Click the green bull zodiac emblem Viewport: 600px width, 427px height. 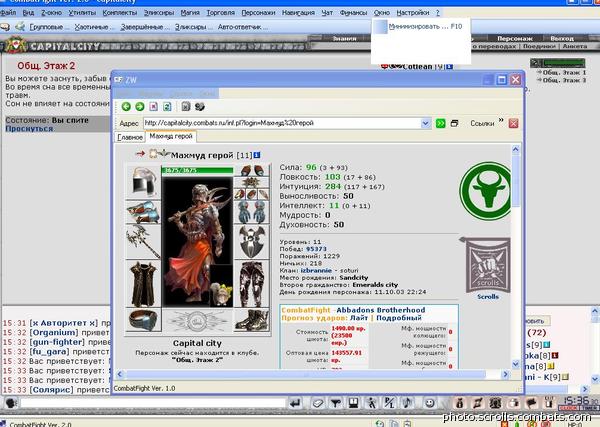click(485, 191)
